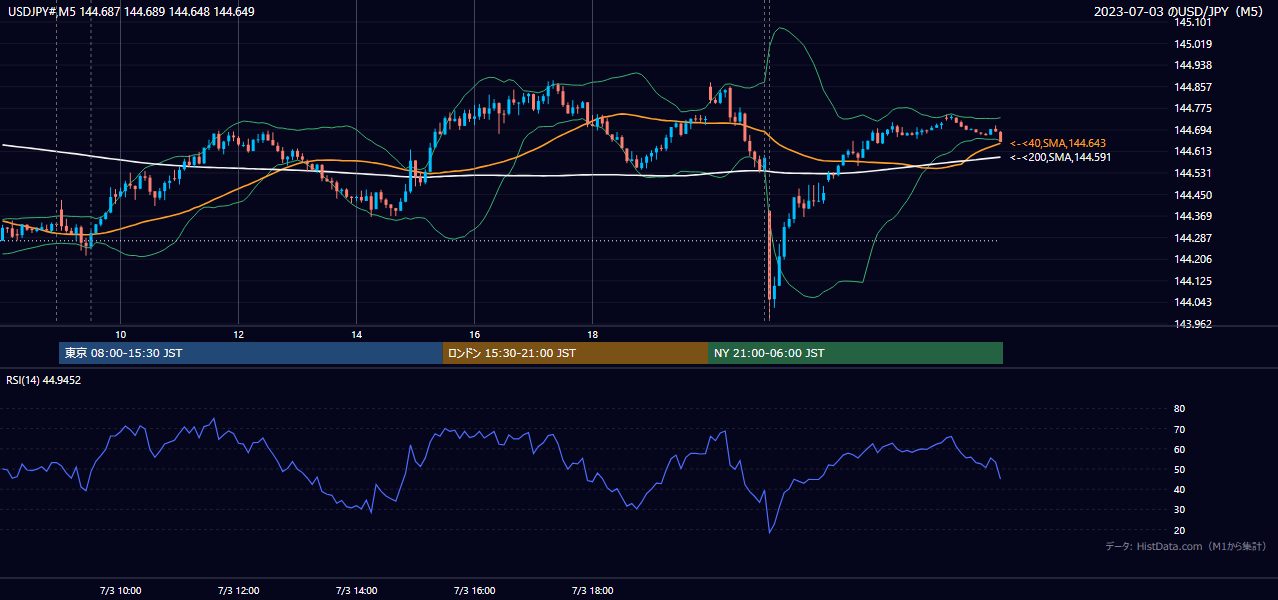Click bottom time label 7/3 16:00

pos(475,591)
